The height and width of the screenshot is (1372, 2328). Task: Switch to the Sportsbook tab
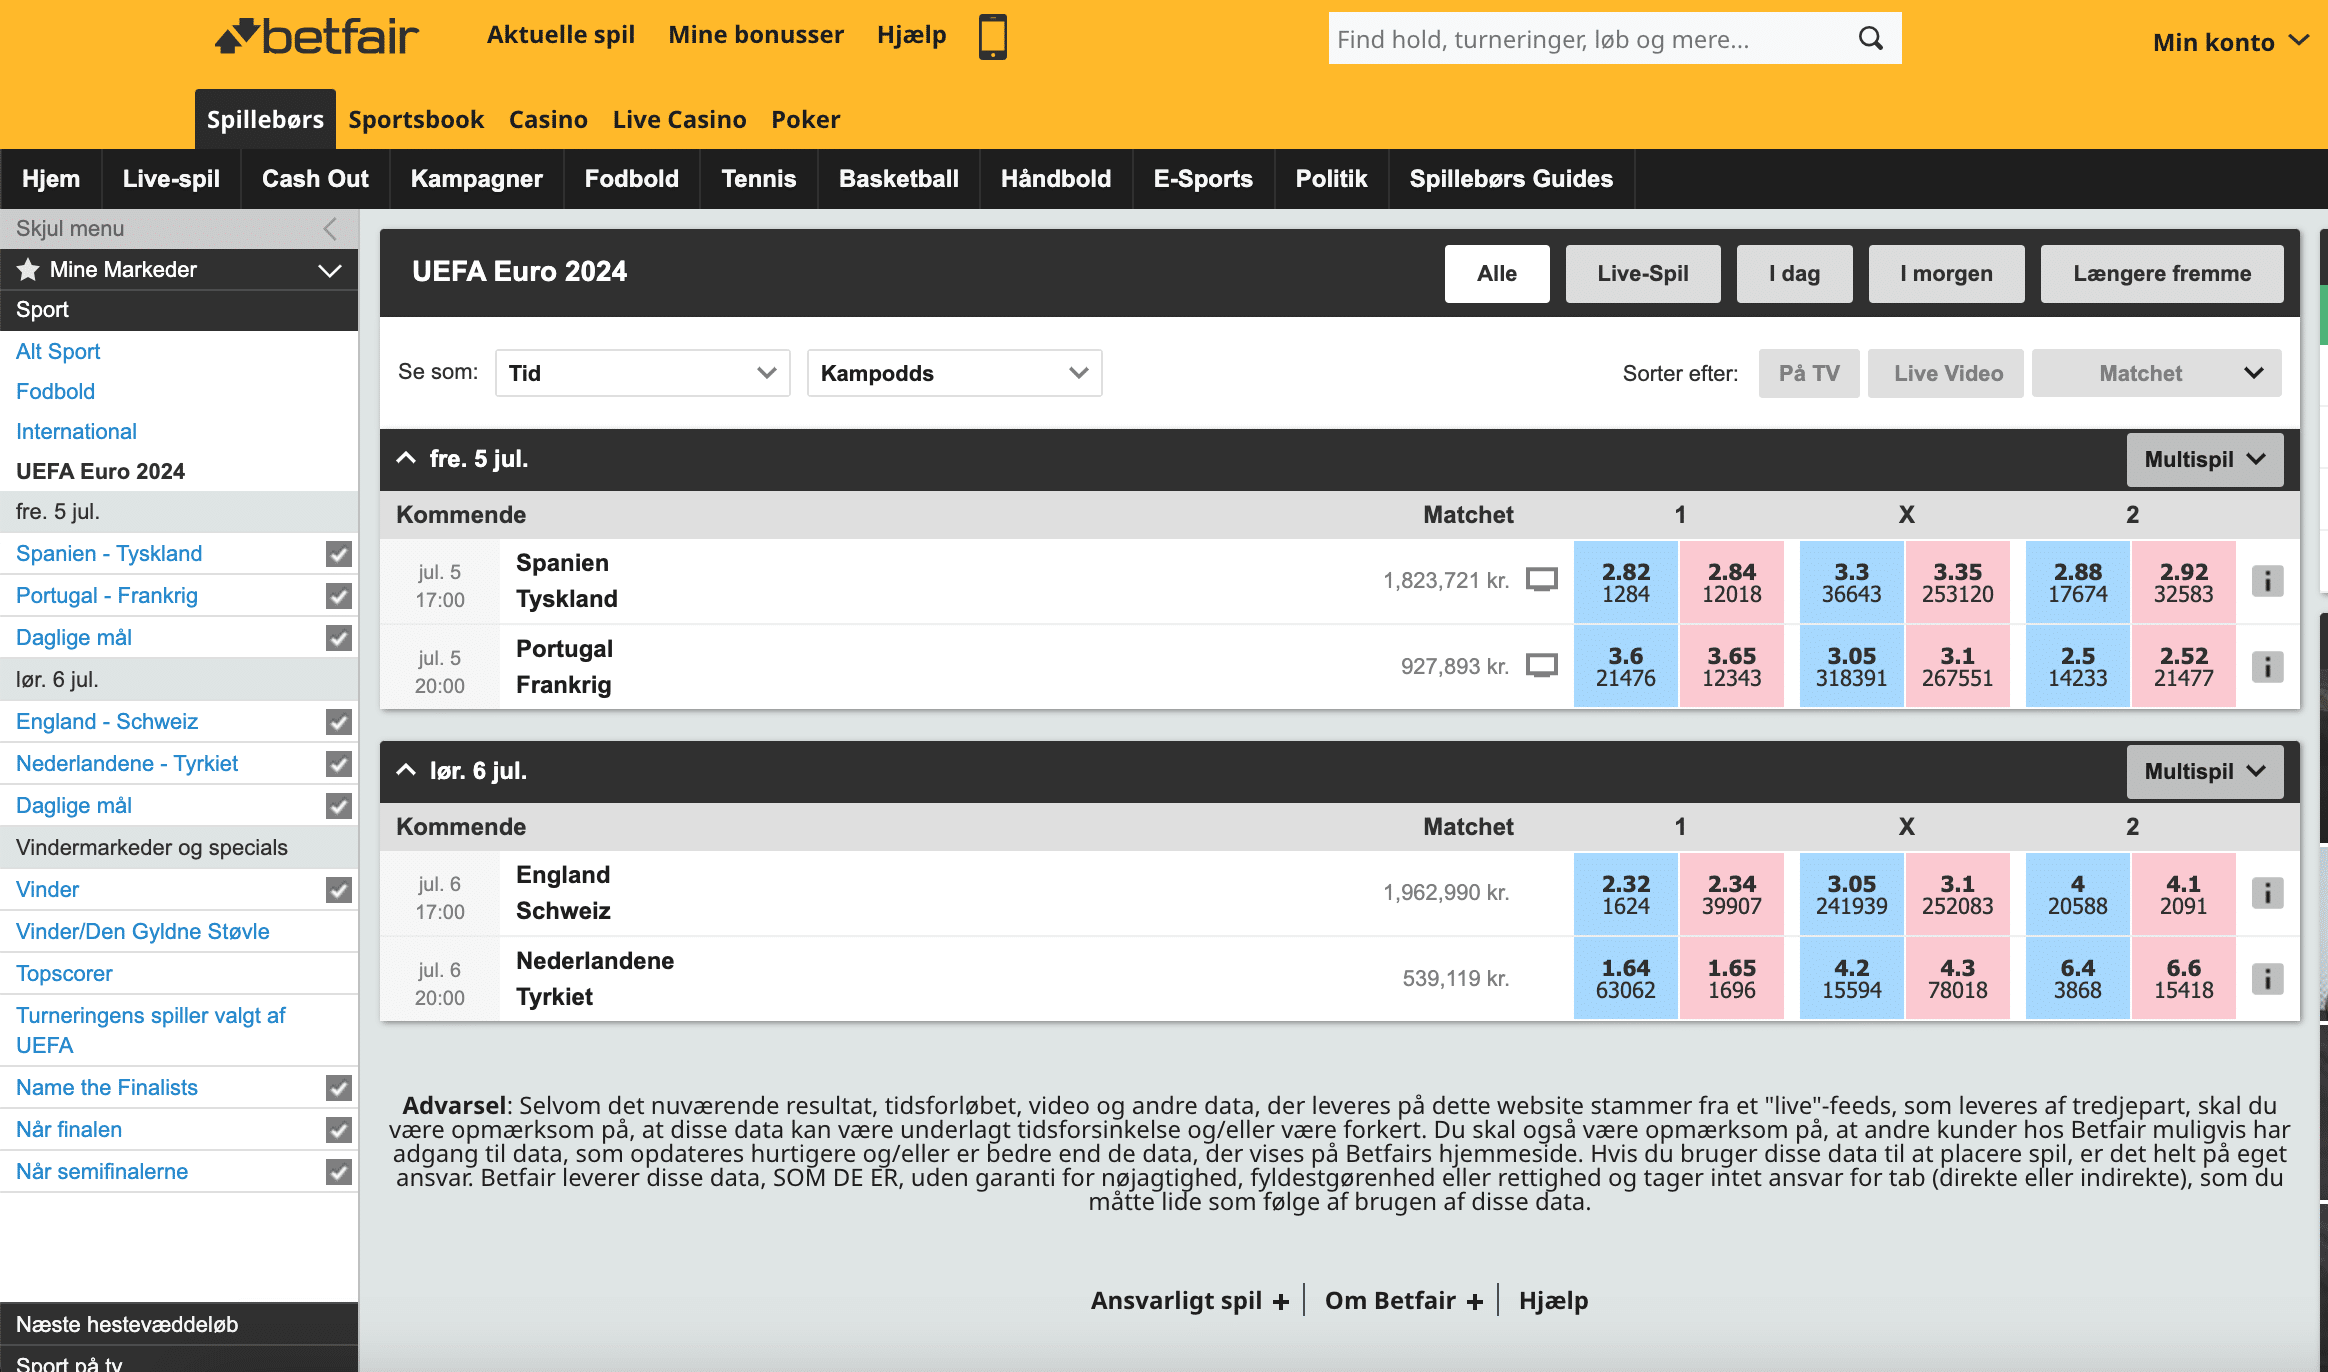[x=416, y=120]
